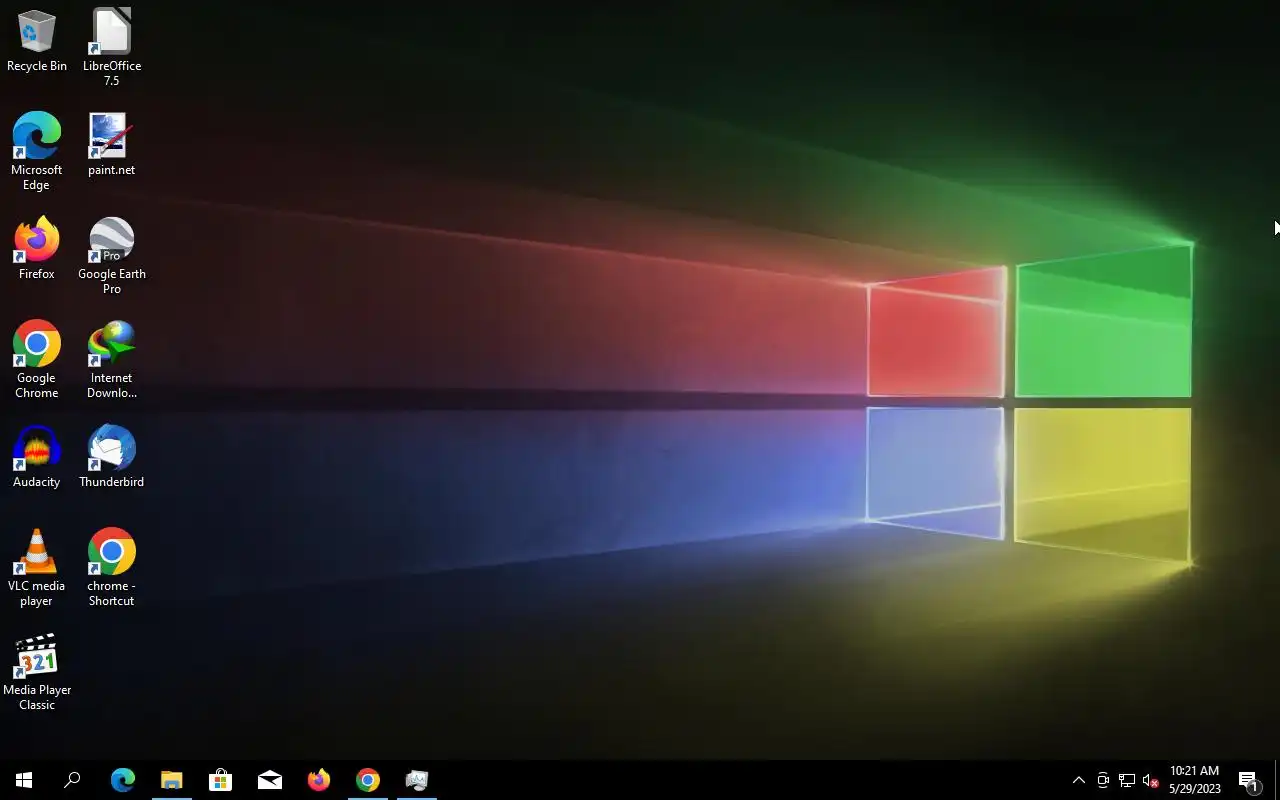Viewport: 1280px width, 800px height.
Task: Open taskbar Search magnifier
Action: click(72, 780)
